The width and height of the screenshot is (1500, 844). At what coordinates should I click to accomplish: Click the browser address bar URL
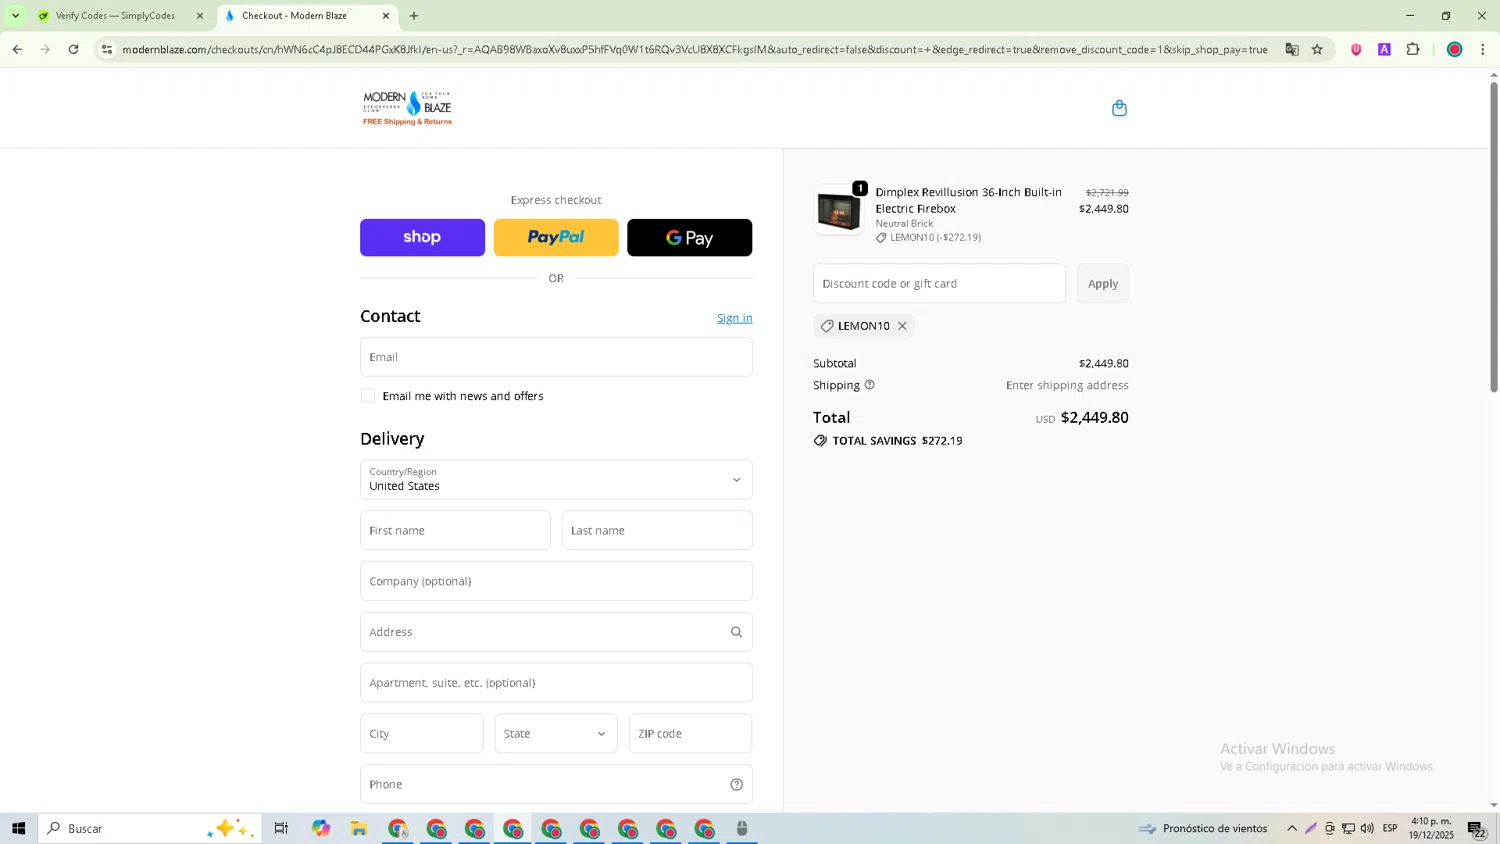click(x=694, y=49)
